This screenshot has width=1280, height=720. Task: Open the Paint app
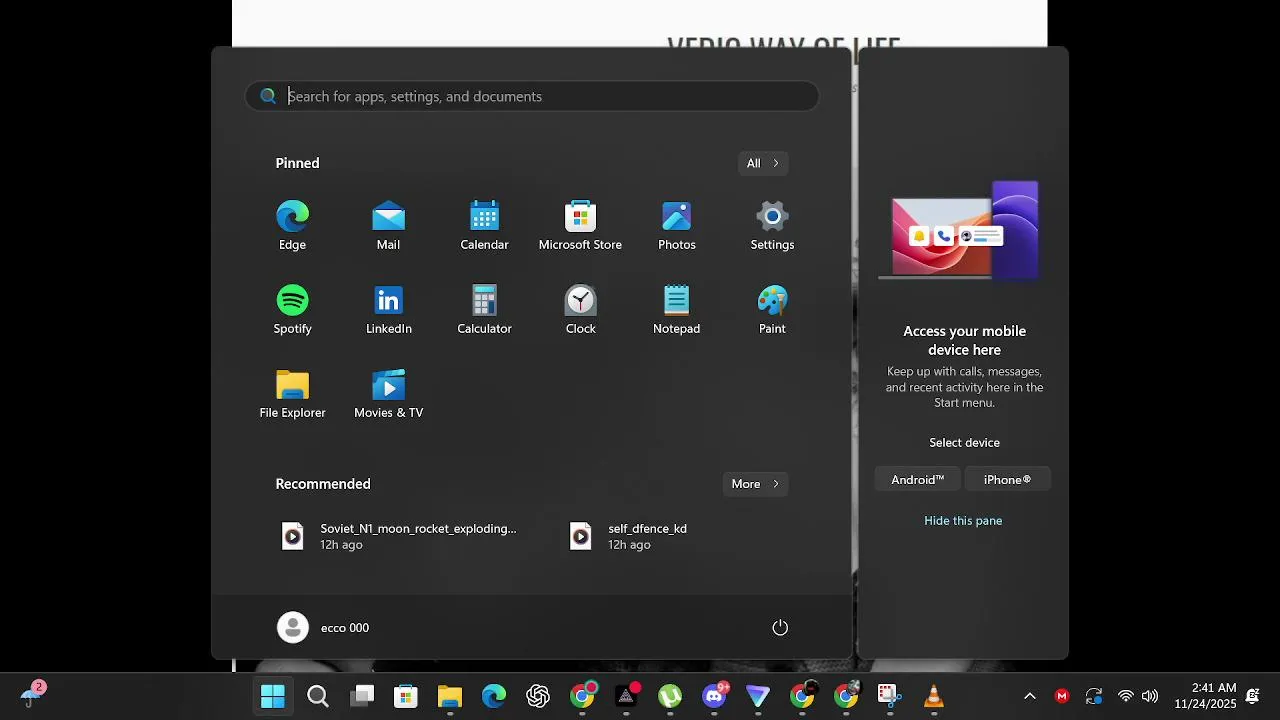pyautogui.click(x=772, y=310)
